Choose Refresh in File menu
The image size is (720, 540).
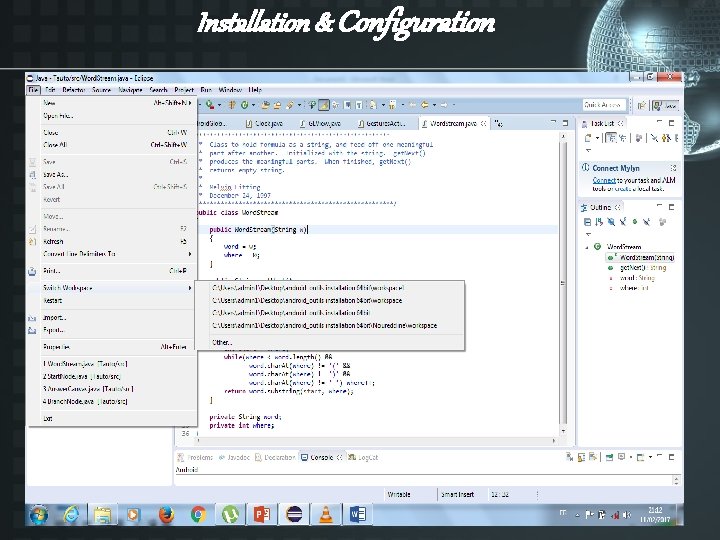tap(112, 242)
